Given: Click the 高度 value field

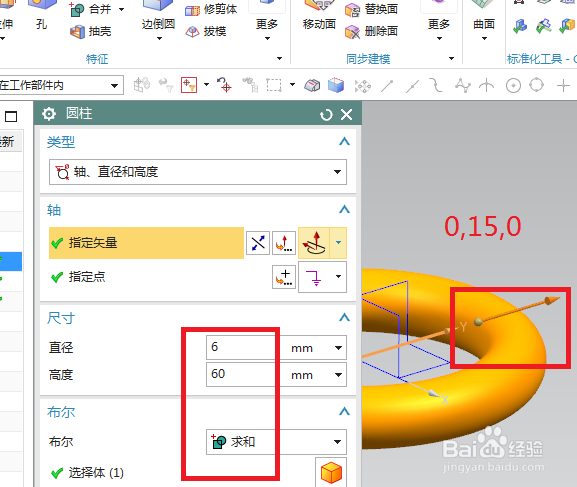Looking at the screenshot, I should (243, 374).
